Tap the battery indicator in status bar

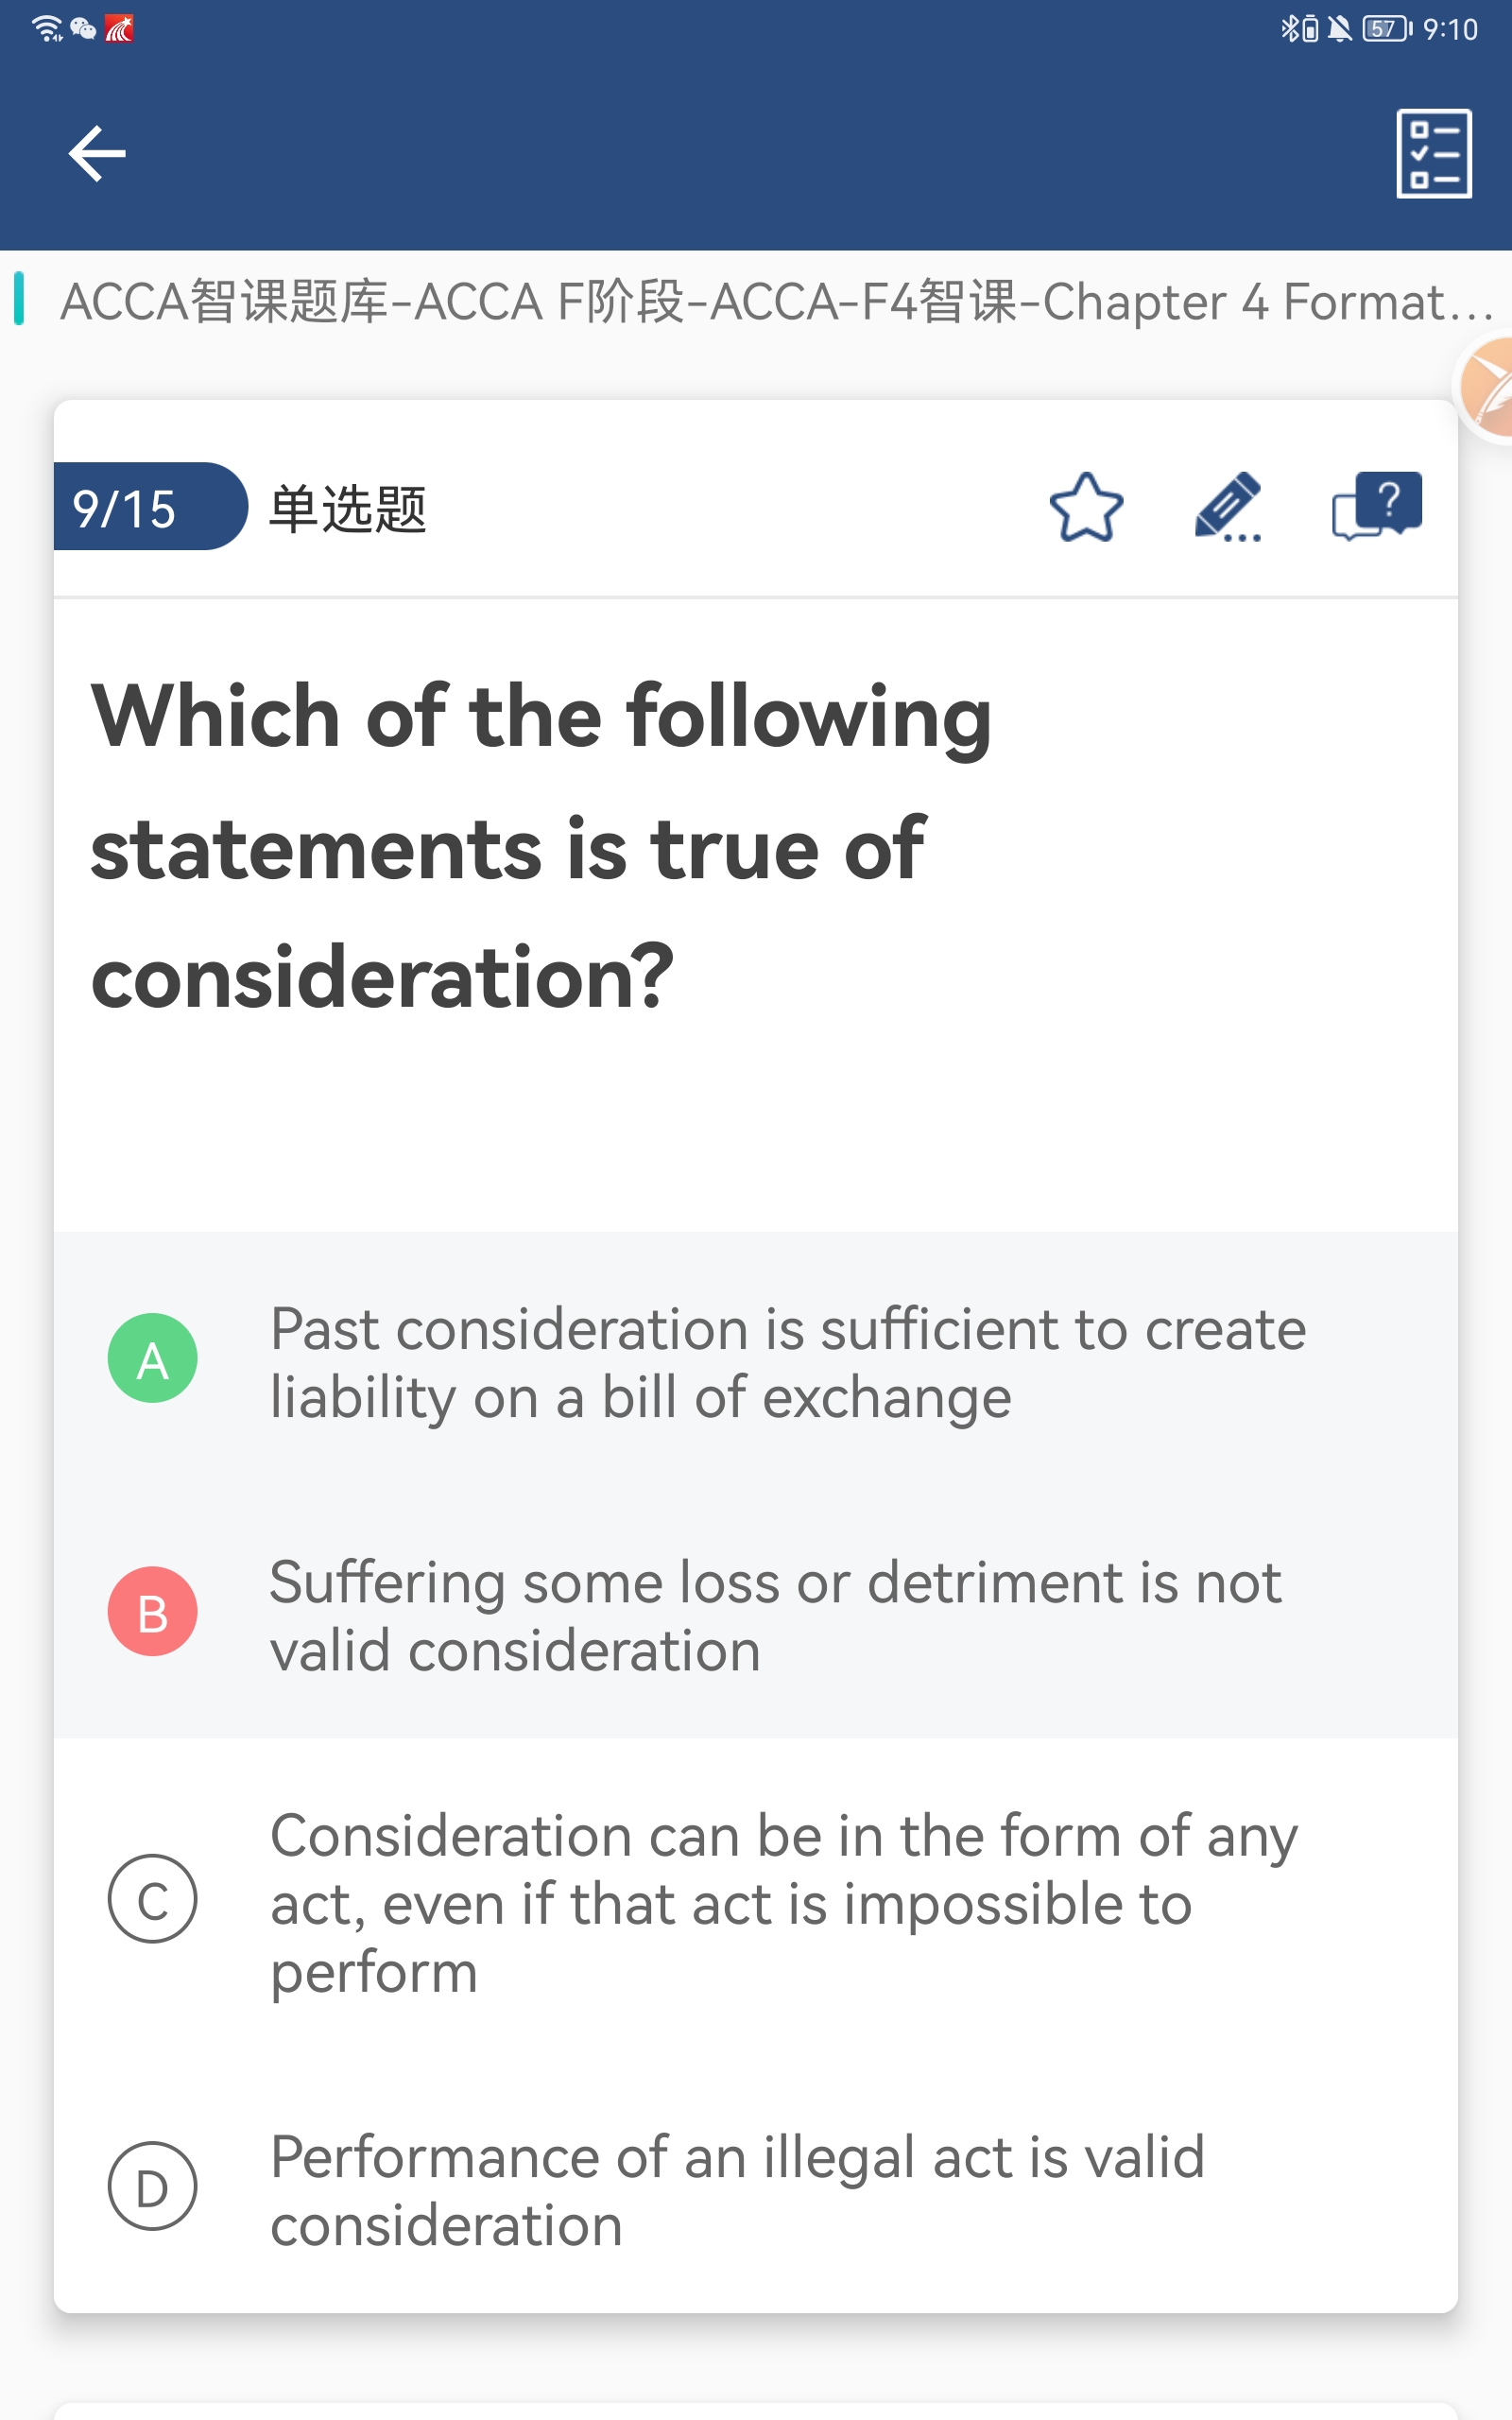(x=1387, y=29)
